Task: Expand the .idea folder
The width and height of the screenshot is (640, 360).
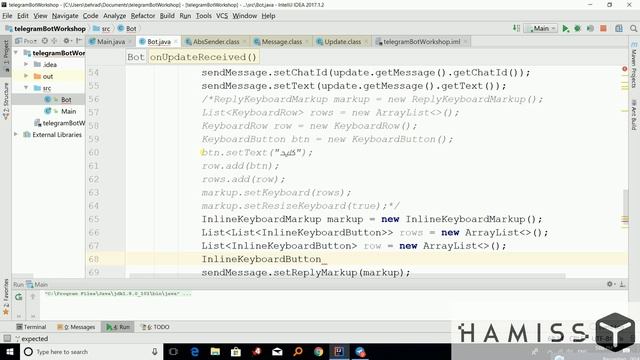Action: pyautogui.click(x=26, y=64)
